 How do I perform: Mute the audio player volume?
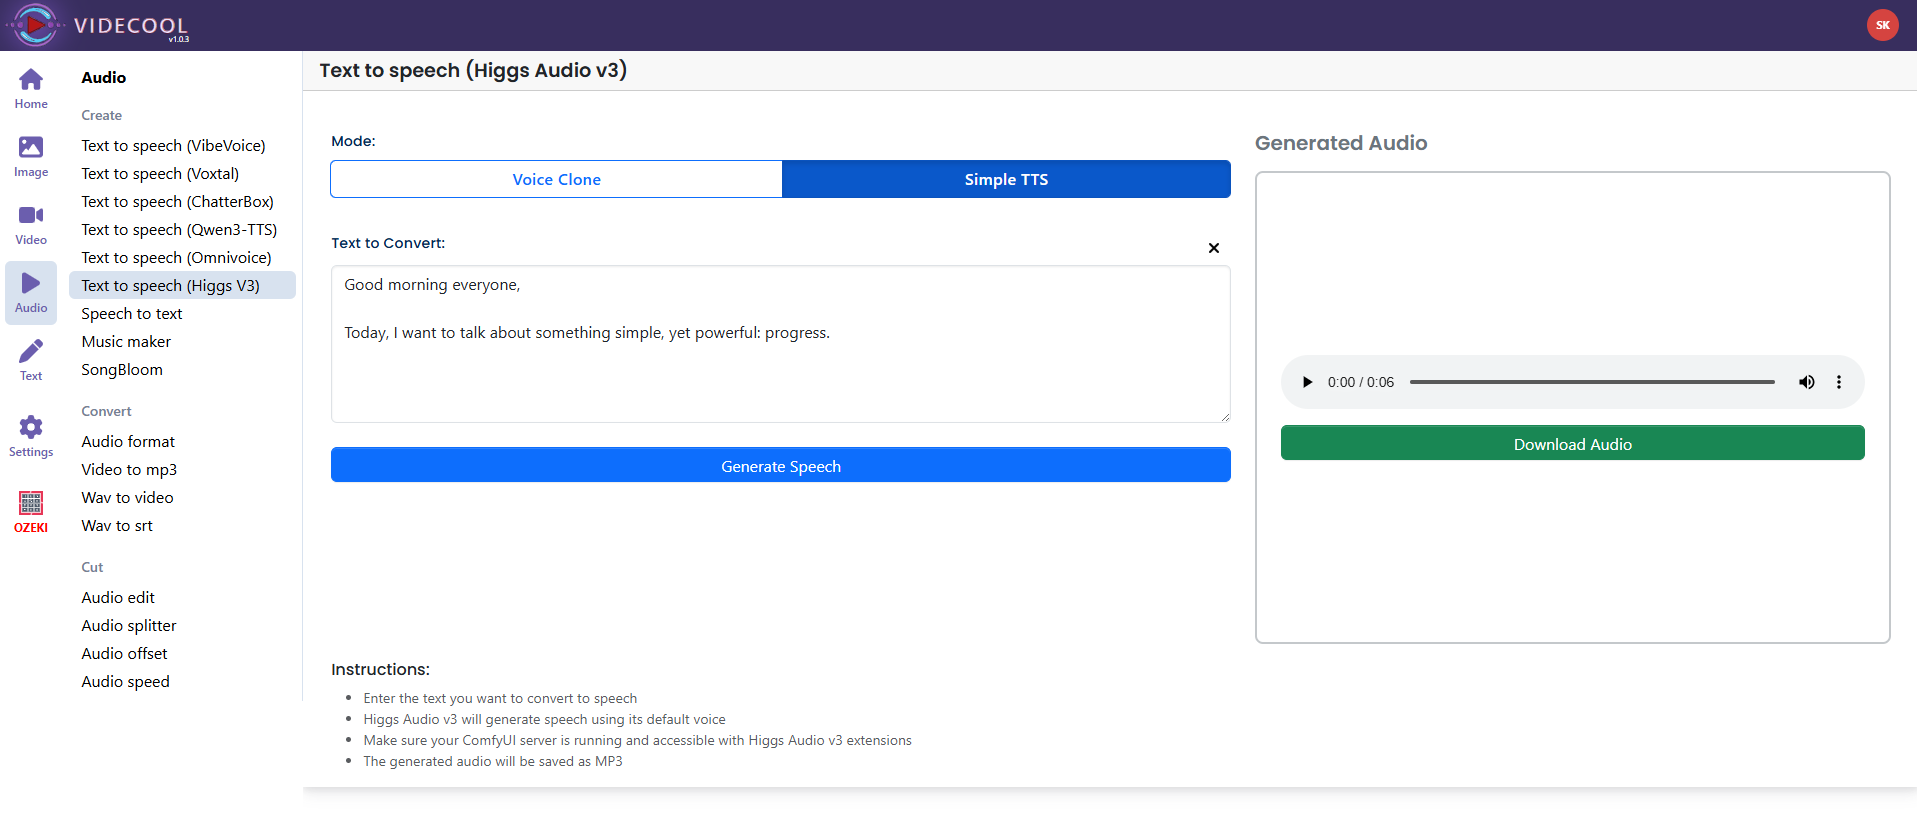(1806, 382)
